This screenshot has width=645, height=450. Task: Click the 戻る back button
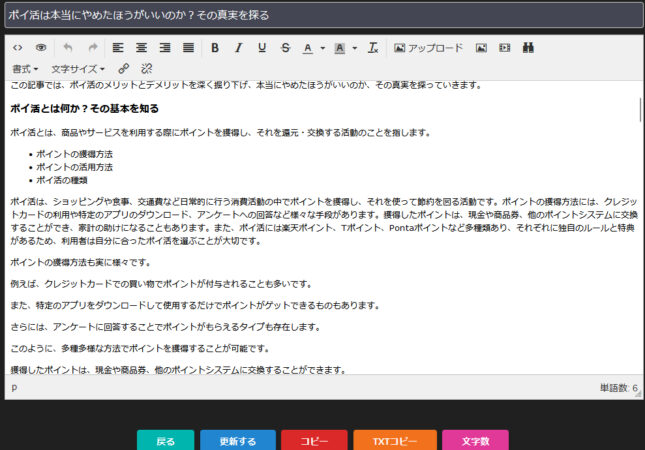click(165, 441)
